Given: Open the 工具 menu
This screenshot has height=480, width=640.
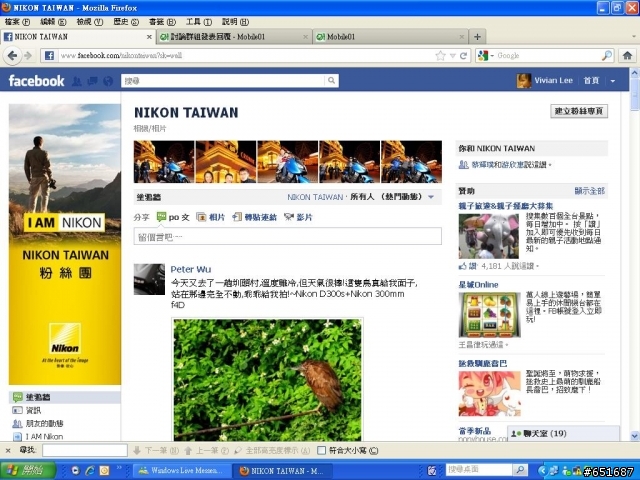Looking at the screenshot, I should click(199, 22).
